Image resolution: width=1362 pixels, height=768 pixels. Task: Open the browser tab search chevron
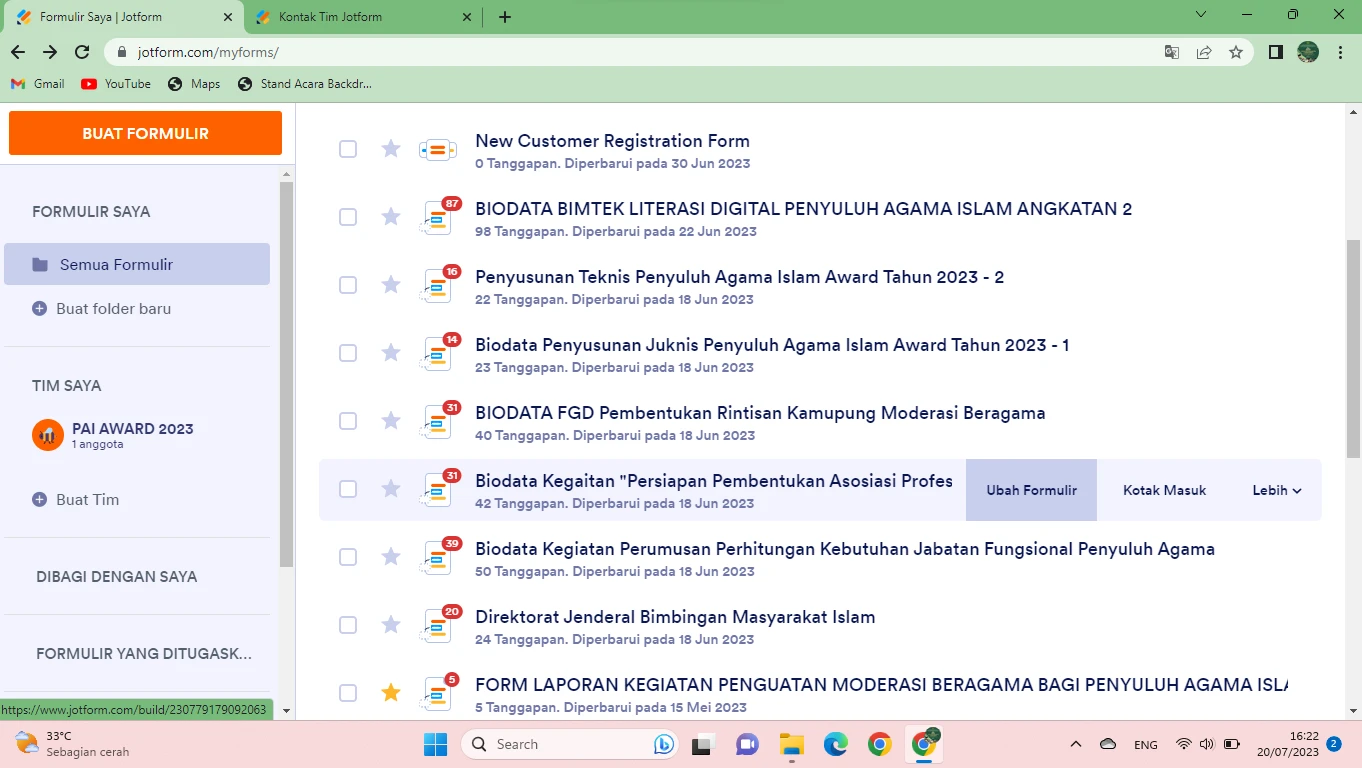point(1199,16)
